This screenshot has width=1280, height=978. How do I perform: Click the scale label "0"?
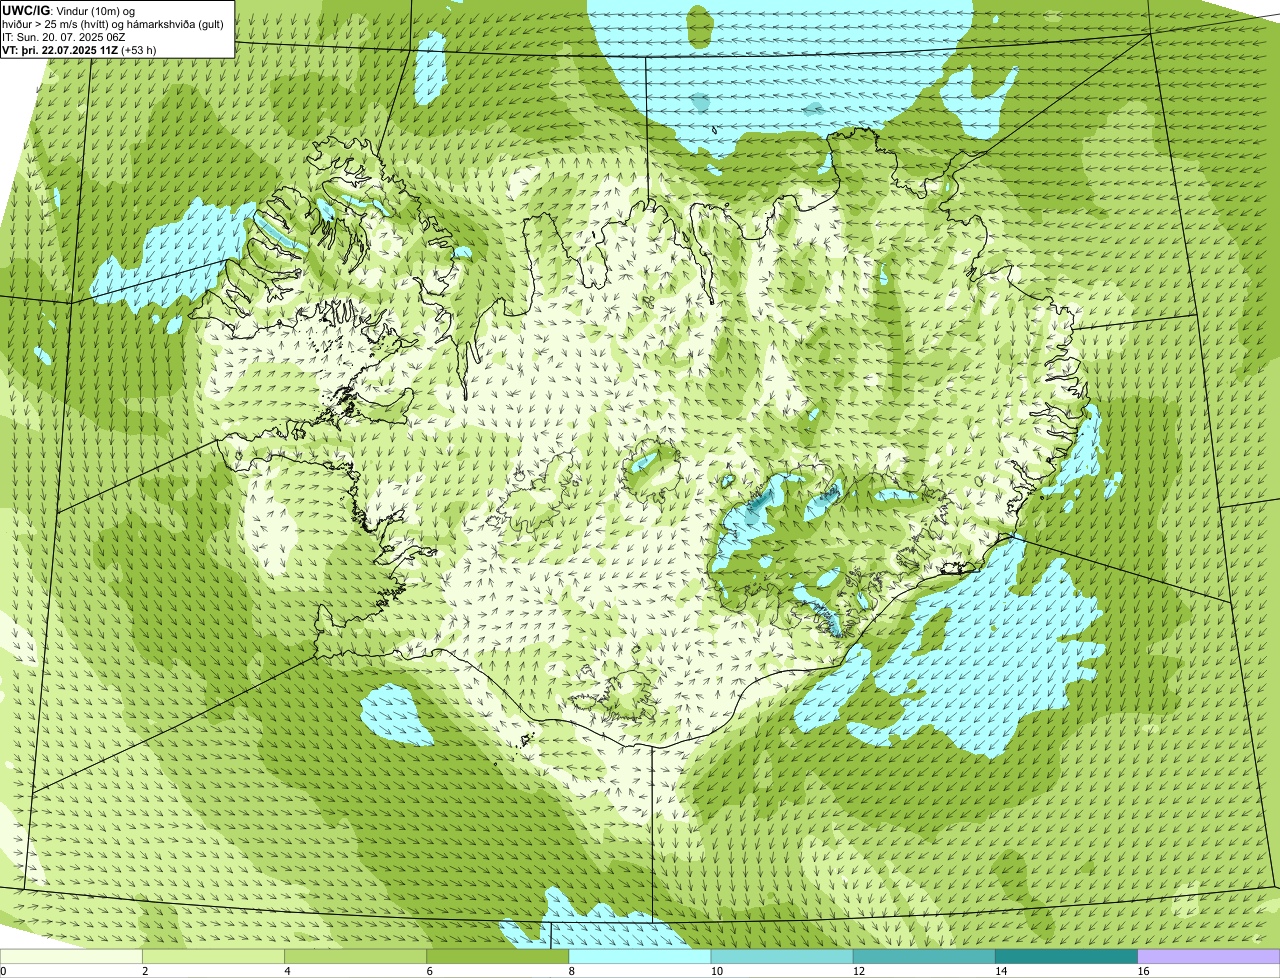(x=4, y=971)
